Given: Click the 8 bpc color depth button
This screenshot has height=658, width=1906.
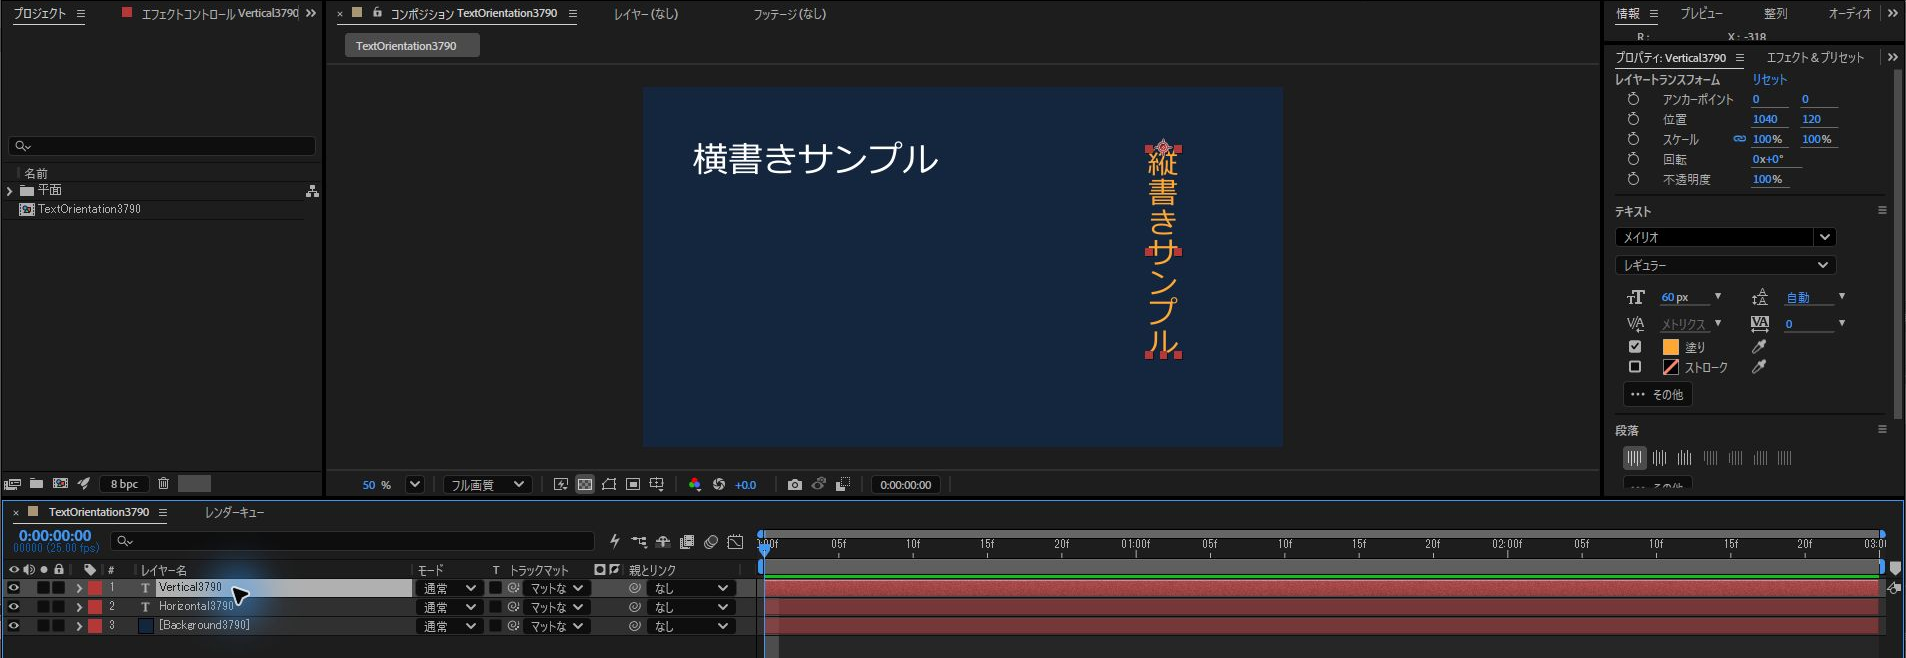Looking at the screenshot, I should click(x=125, y=484).
